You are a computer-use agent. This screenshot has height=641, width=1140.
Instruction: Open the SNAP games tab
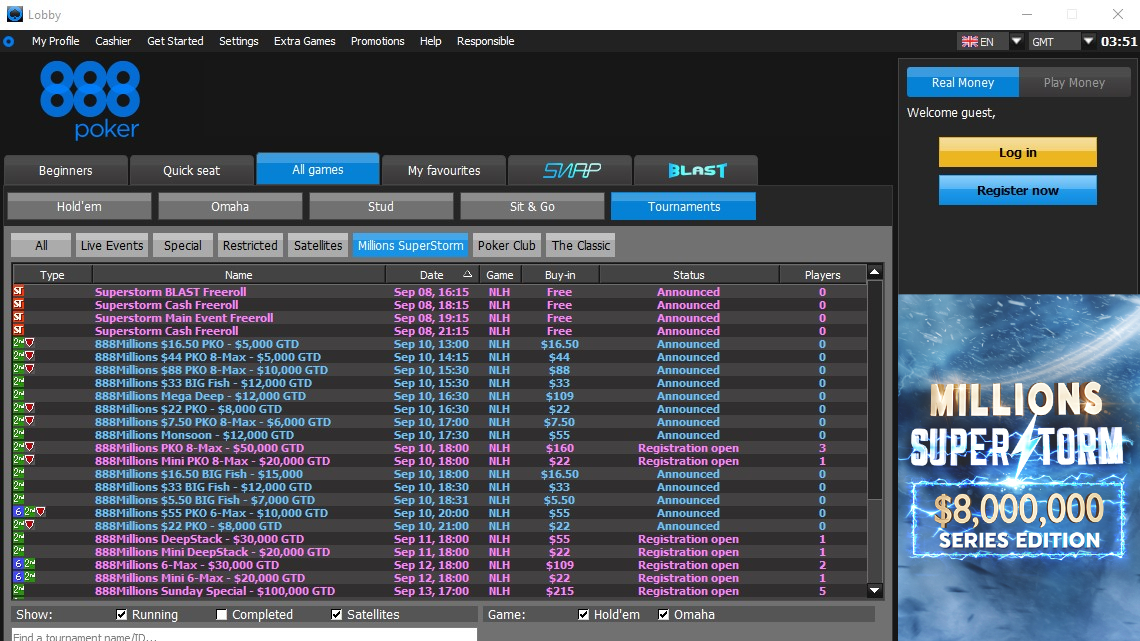[x=571, y=171]
